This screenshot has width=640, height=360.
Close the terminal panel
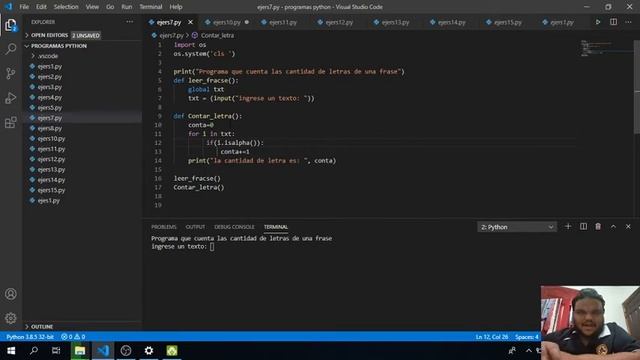[628, 227]
